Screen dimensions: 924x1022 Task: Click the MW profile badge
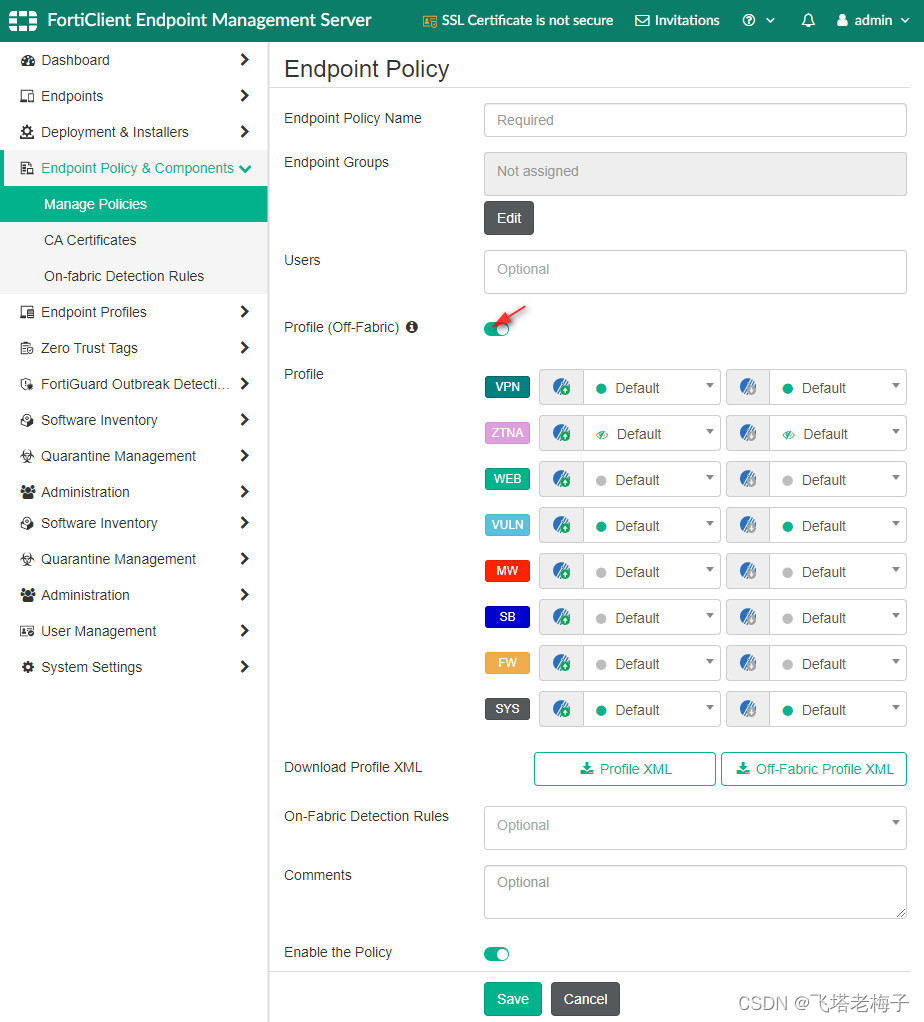coord(507,571)
